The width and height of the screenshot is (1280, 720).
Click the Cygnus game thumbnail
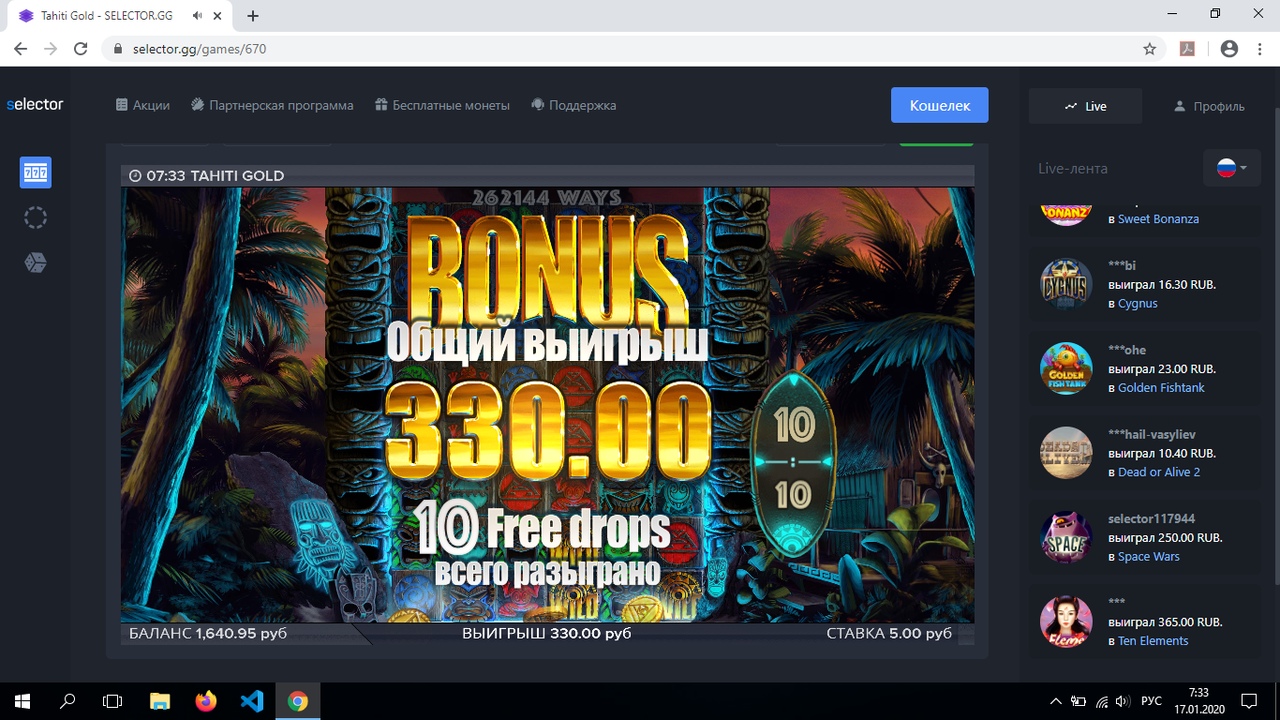click(1065, 284)
